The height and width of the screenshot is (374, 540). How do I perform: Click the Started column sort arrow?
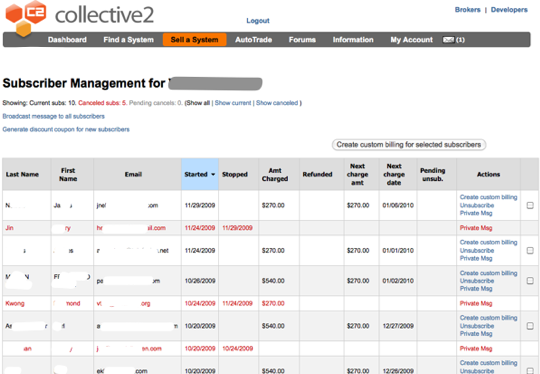(213, 174)
